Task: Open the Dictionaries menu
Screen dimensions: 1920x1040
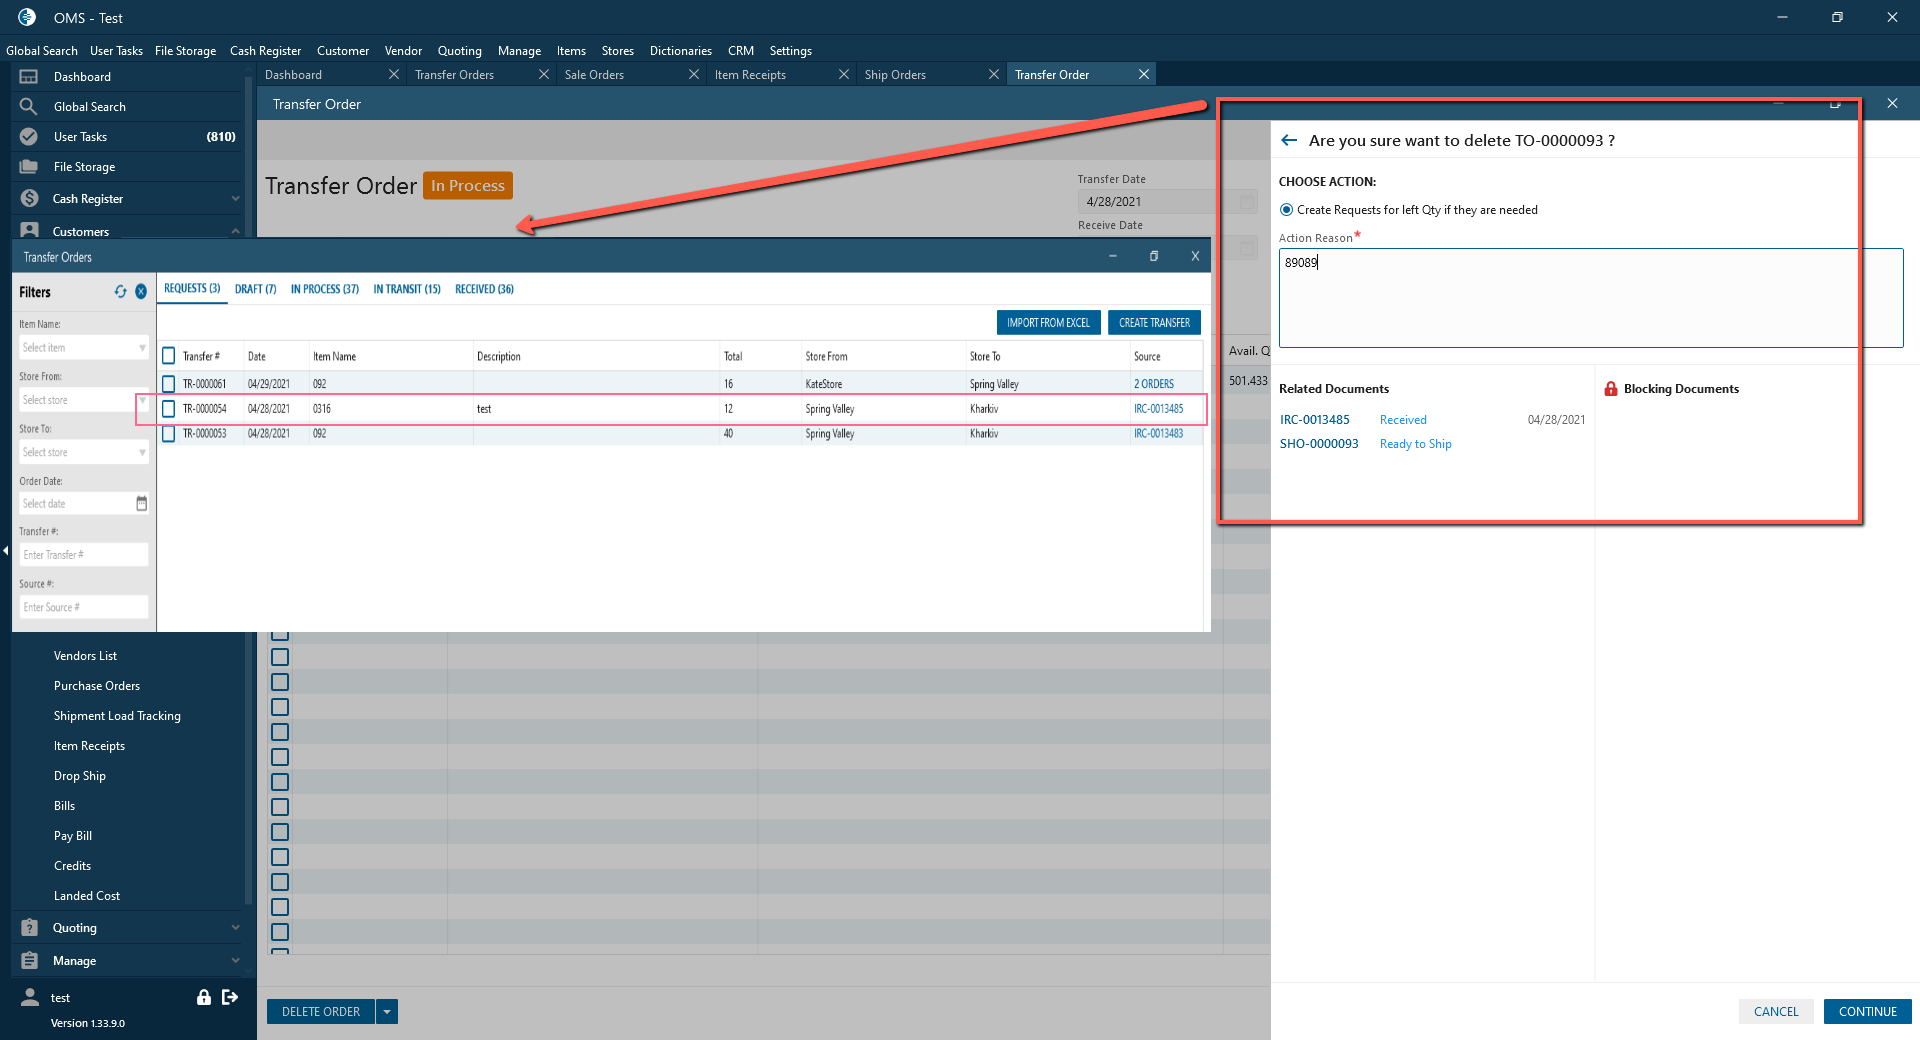Action: point(681,51)
